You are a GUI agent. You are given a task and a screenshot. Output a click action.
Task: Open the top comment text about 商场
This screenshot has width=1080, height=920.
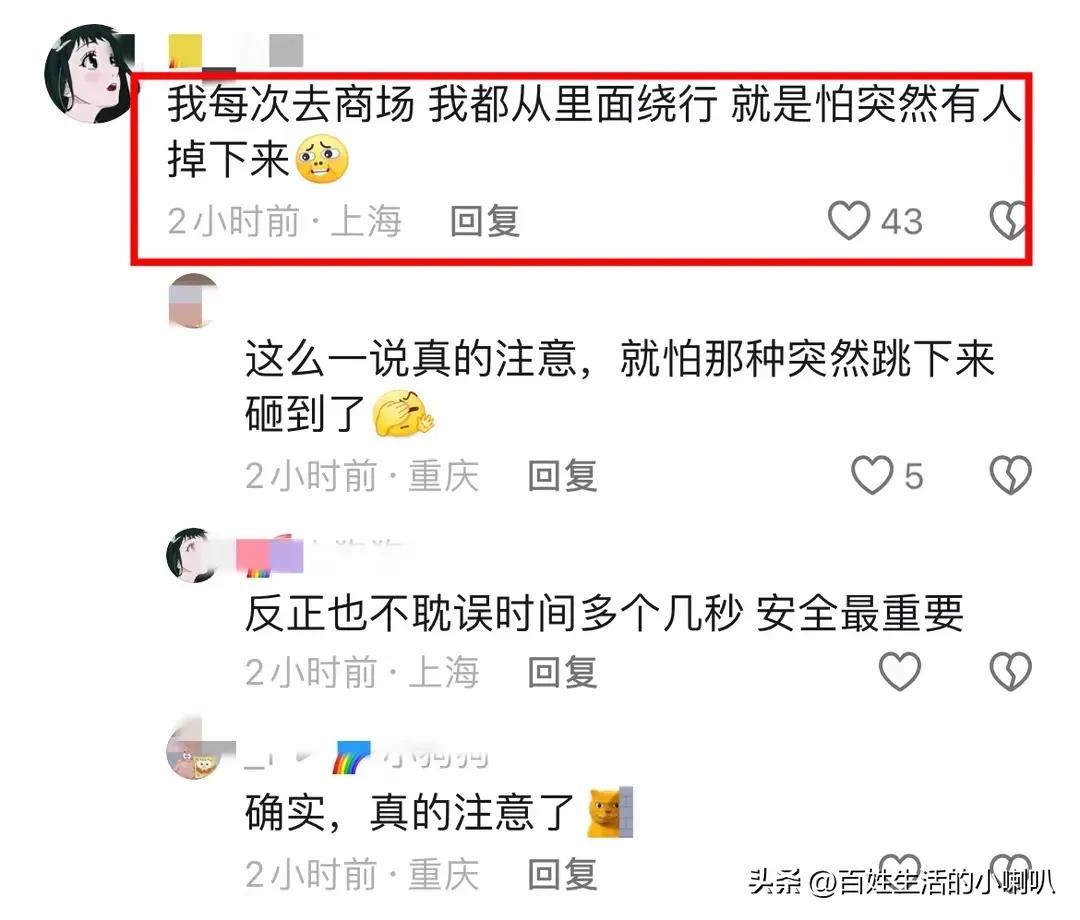click(593, 132)
